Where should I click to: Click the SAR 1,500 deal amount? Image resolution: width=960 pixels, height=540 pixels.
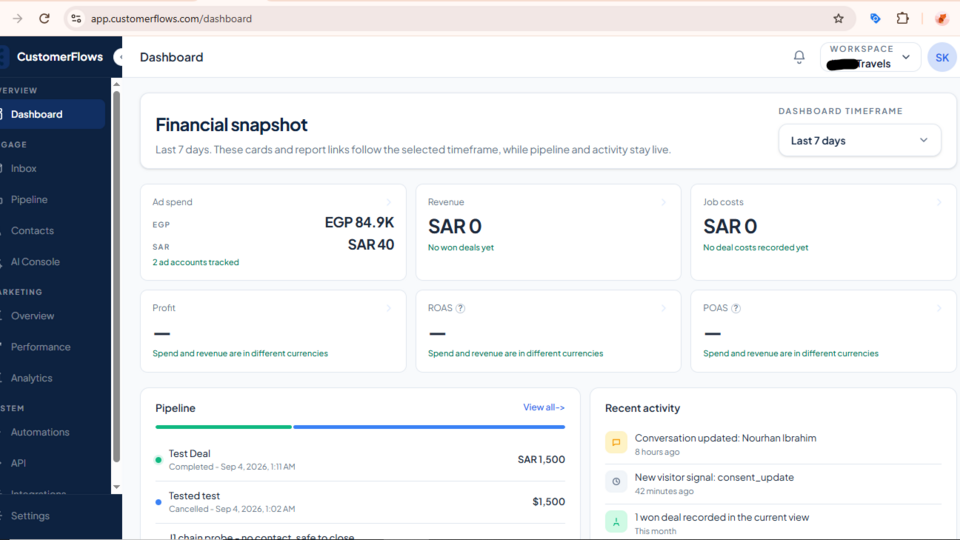click(541, 459)
